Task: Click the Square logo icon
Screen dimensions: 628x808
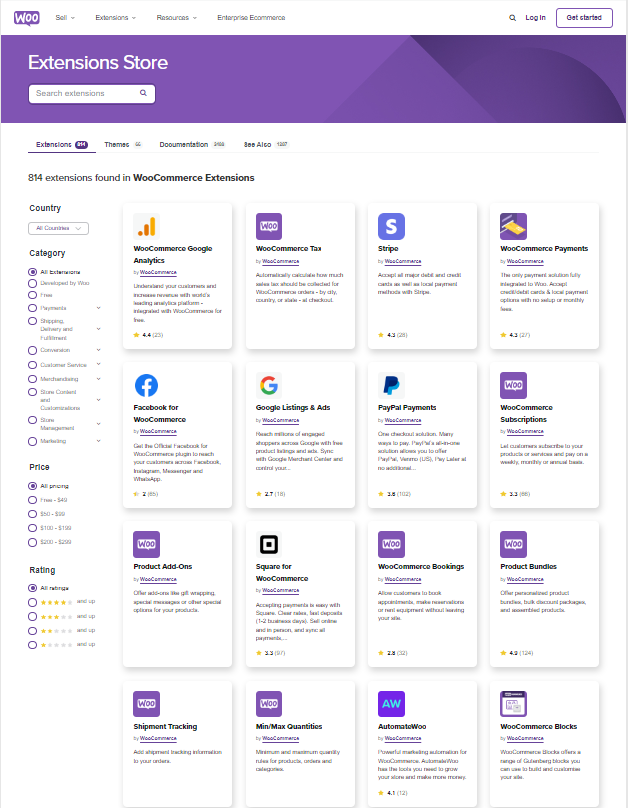Action: pyautogui.click(x=269, y=544)
